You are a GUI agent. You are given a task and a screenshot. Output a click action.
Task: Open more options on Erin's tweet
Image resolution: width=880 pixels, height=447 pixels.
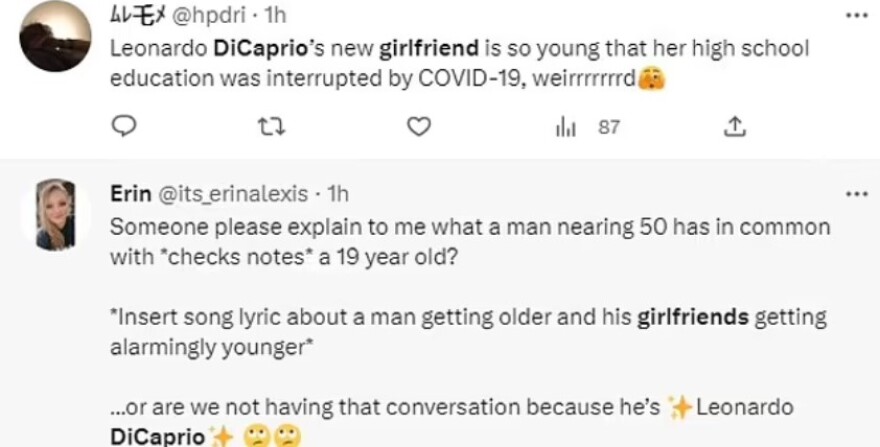(x=856, y=193)
